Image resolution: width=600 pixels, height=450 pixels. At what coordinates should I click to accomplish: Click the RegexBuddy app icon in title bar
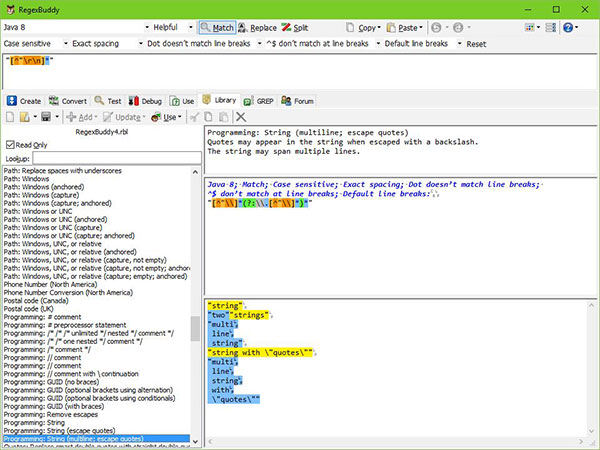pyautogui.click(x=10, y=10)
